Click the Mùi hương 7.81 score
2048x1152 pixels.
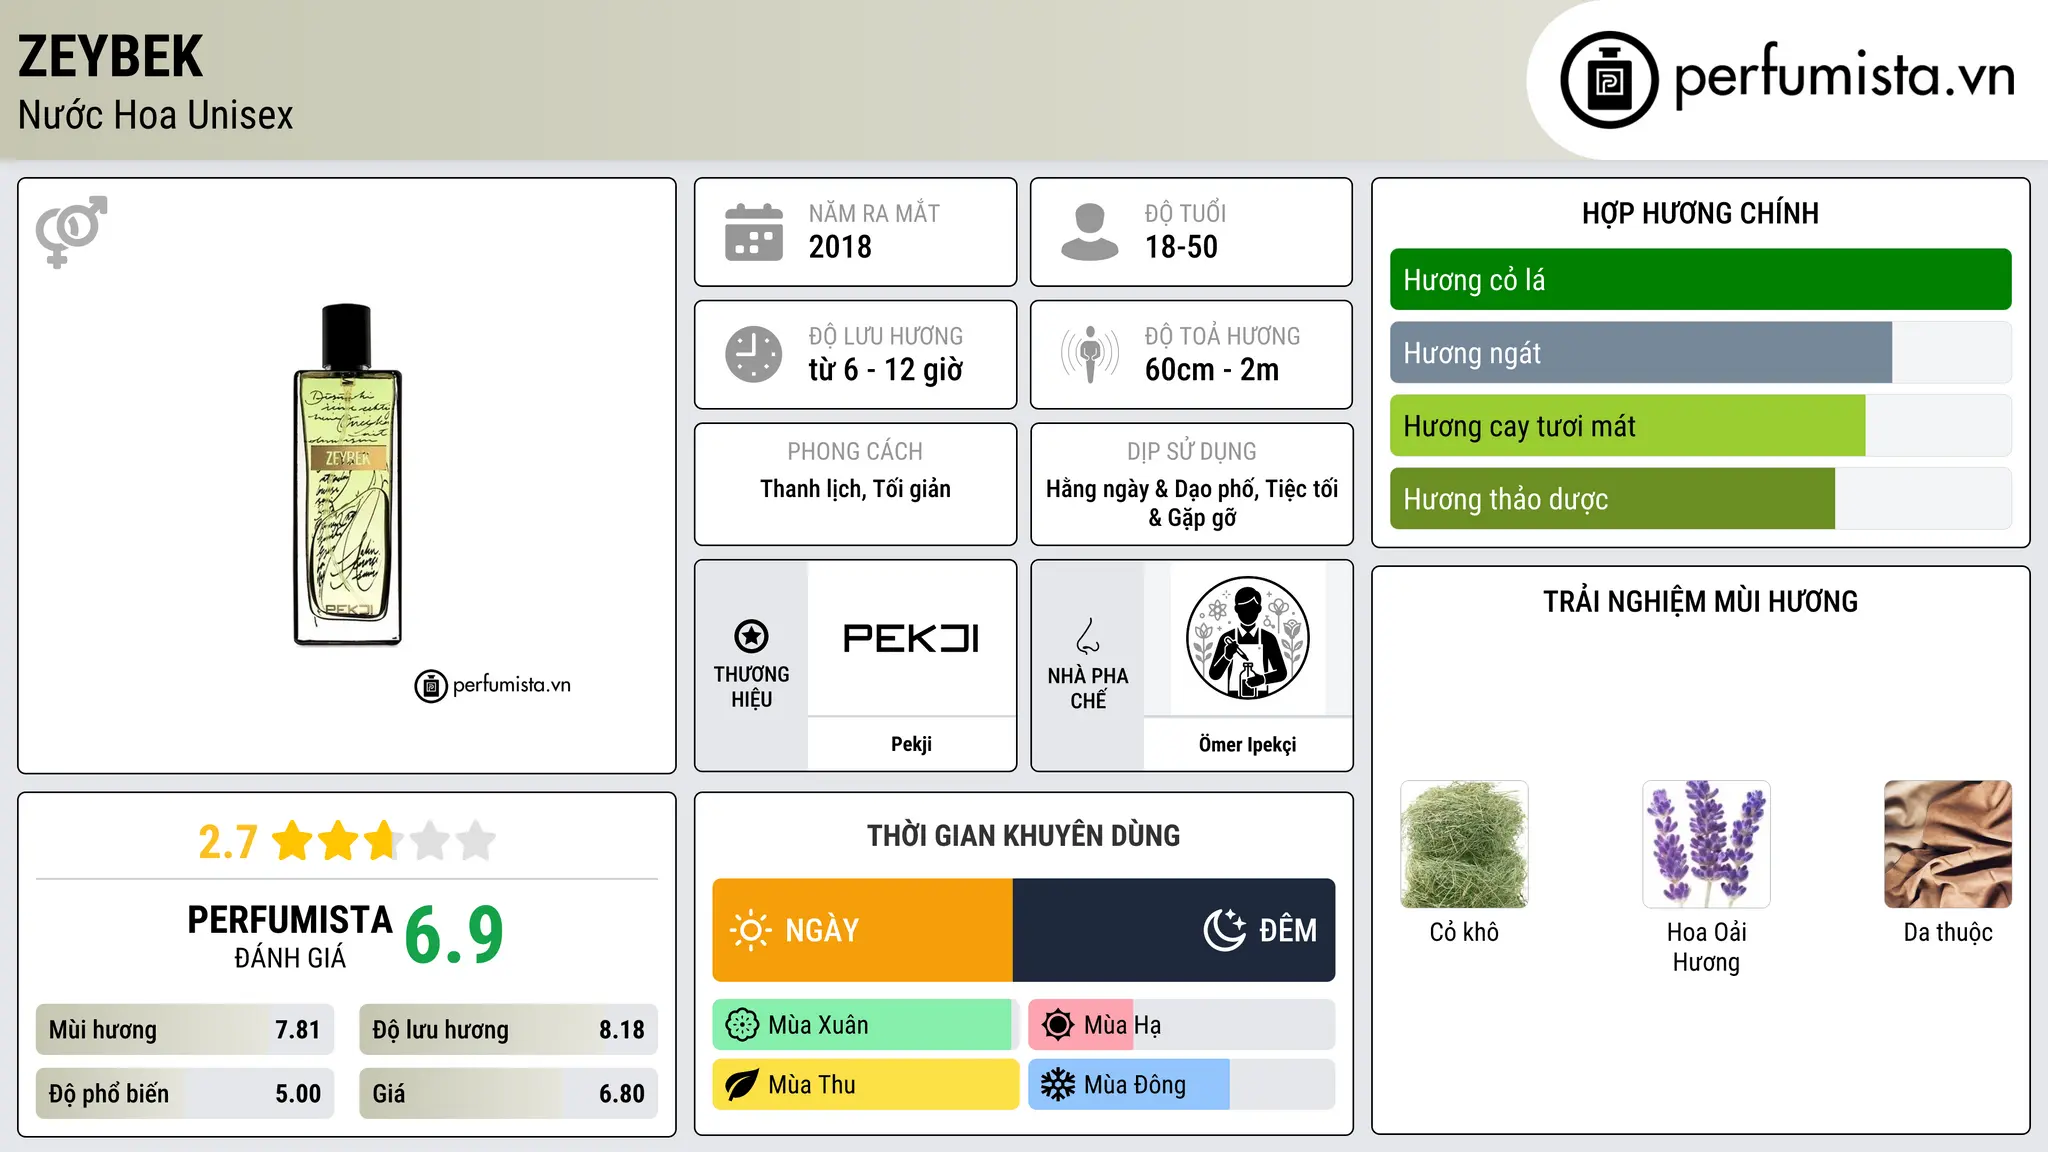[185, 1030]
